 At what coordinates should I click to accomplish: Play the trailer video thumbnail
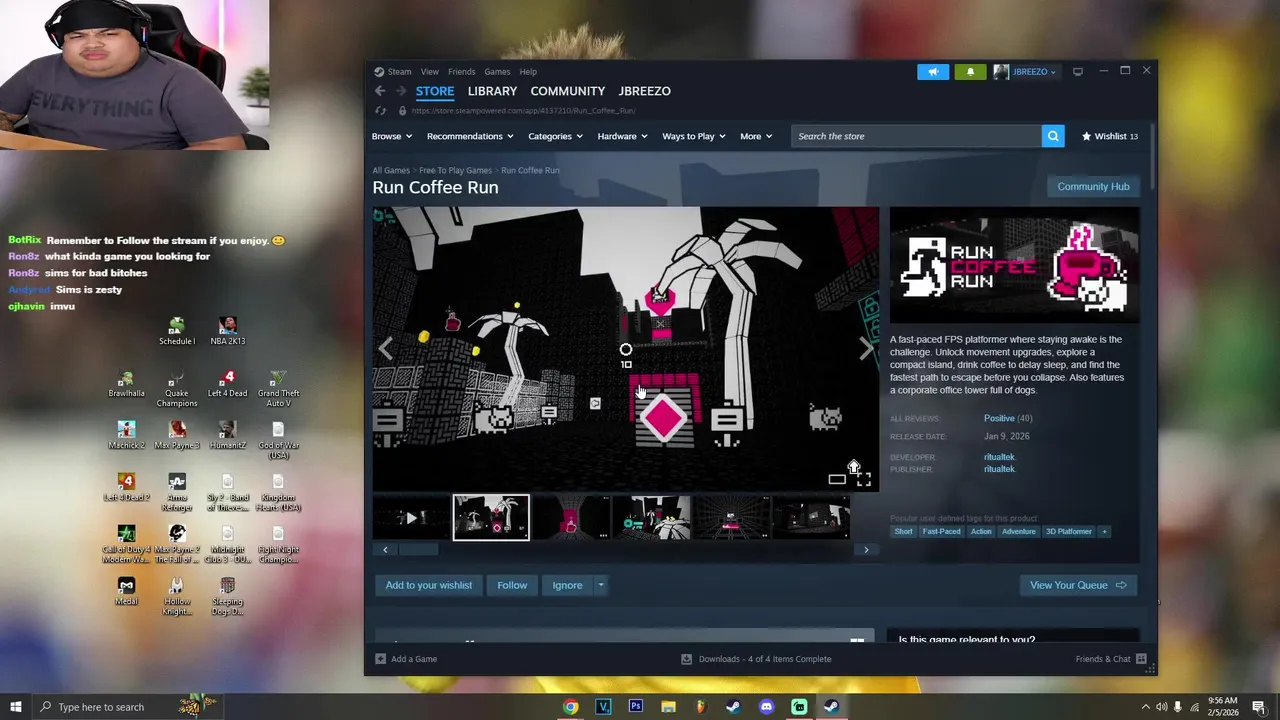coord(410,518)
